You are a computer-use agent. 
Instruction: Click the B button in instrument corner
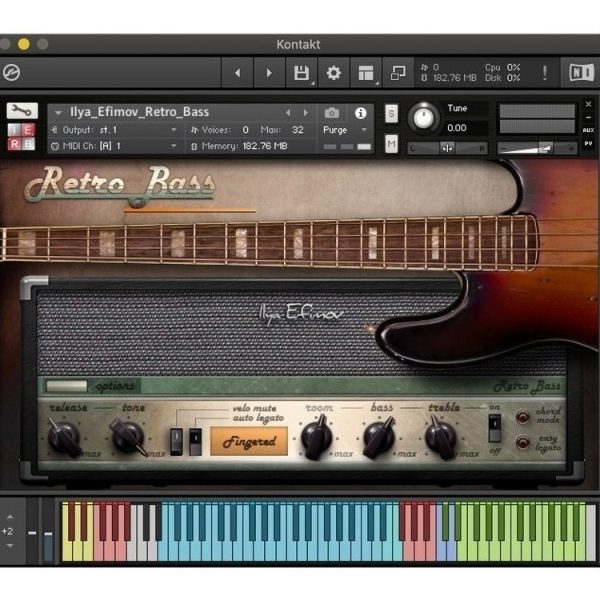[28, 144]
